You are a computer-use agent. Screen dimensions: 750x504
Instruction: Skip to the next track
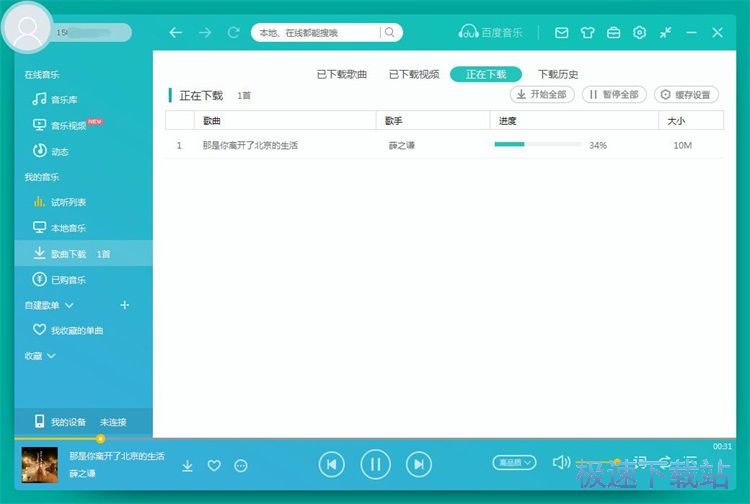[x=419, y=464]
